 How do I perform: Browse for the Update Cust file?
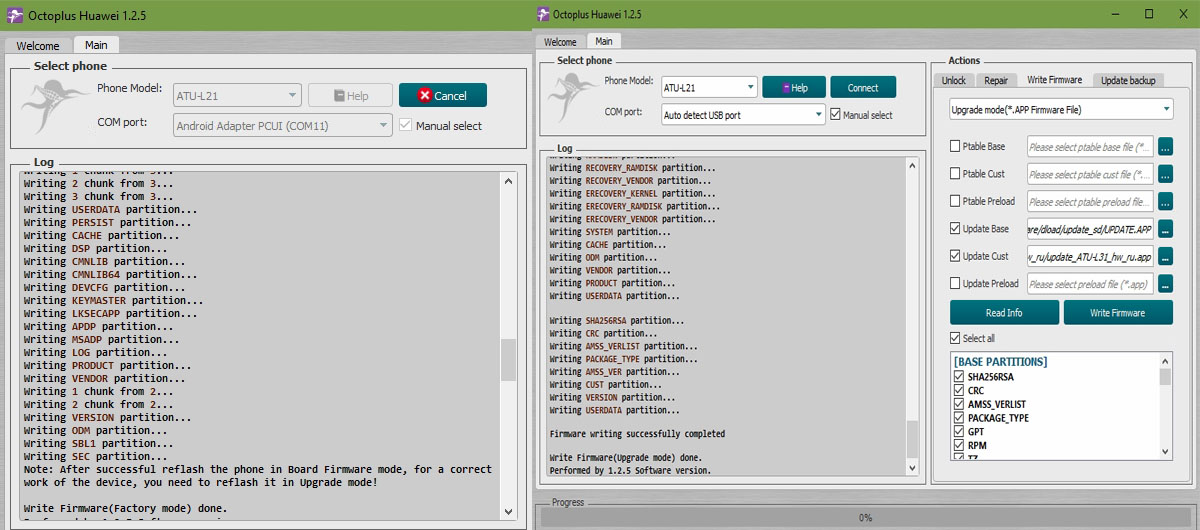tap(1165, 256)
